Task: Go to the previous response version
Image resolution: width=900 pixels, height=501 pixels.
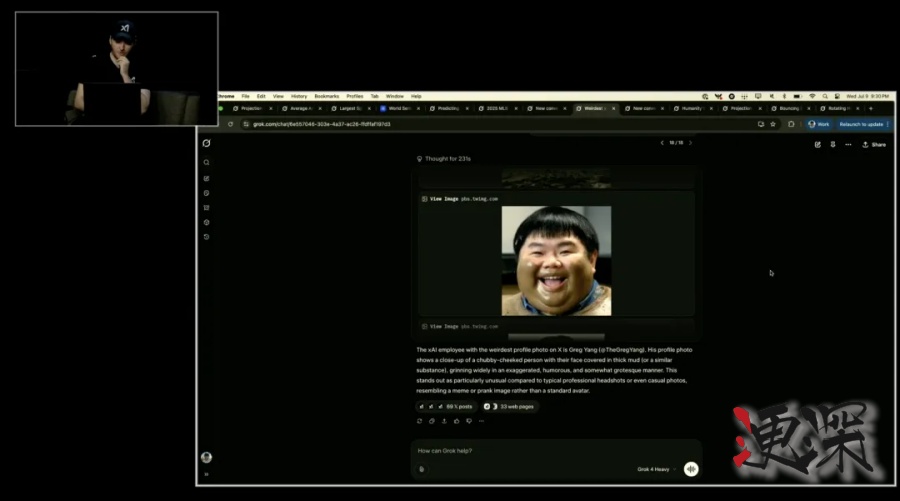Action: click(x=662, y=143)
